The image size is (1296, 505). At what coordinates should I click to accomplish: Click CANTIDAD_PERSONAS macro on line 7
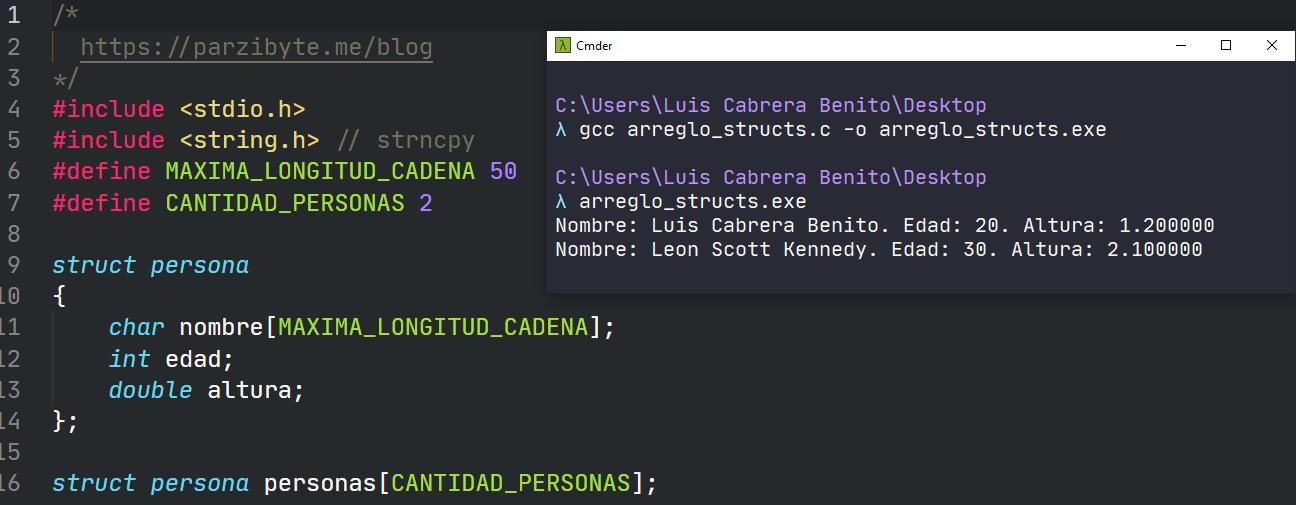coord(285,204)
